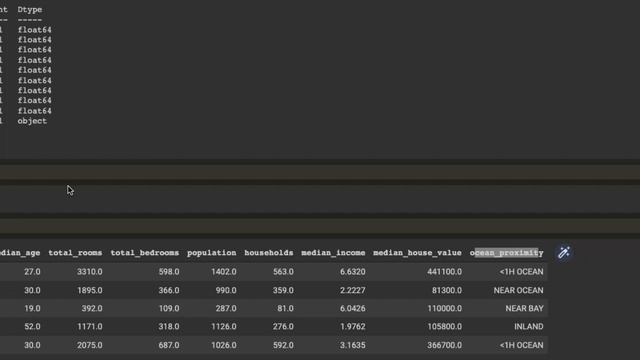This screenshot has height=360, width=640.
Task: Select median income value 3.1635
Action: 353,345
